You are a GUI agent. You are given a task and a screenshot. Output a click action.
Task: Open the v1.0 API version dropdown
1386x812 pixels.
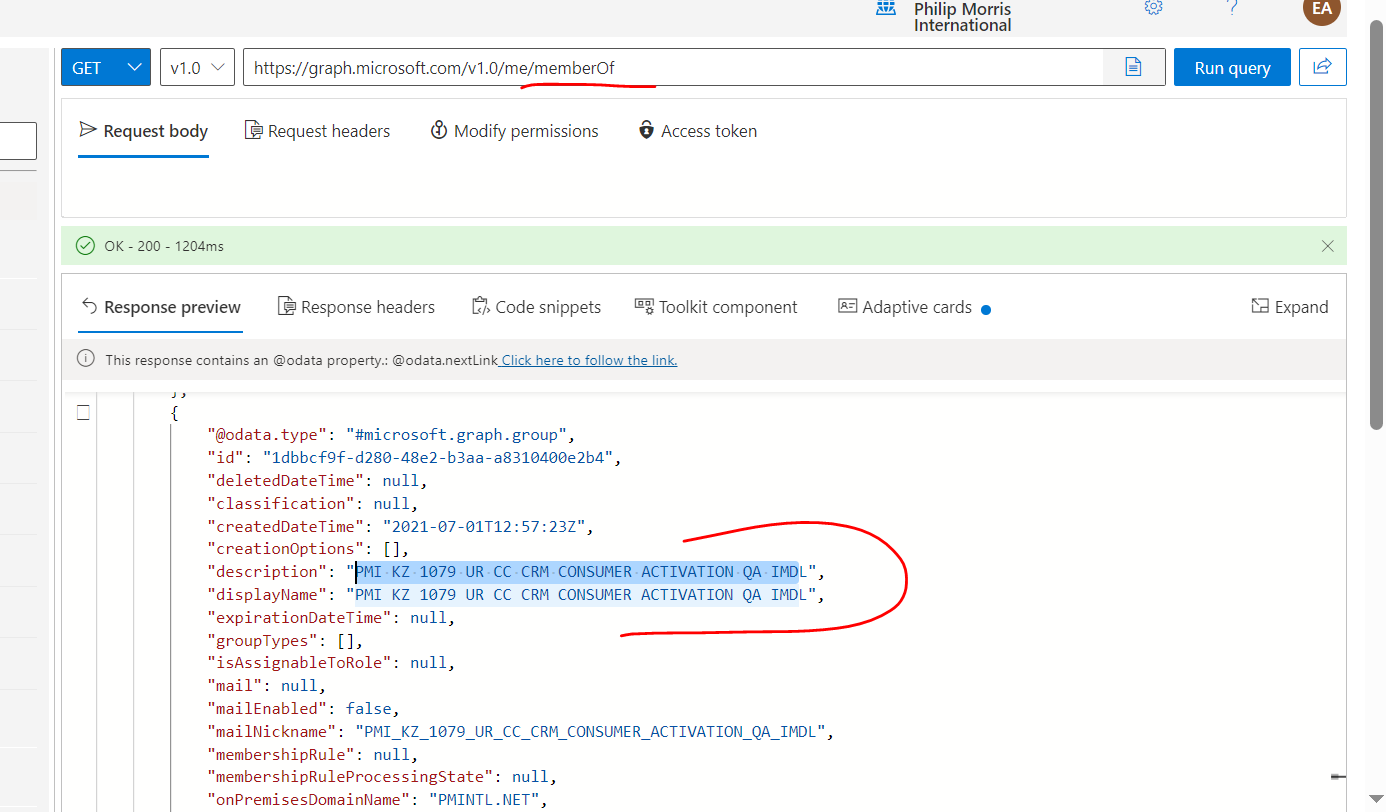(197, 67)
